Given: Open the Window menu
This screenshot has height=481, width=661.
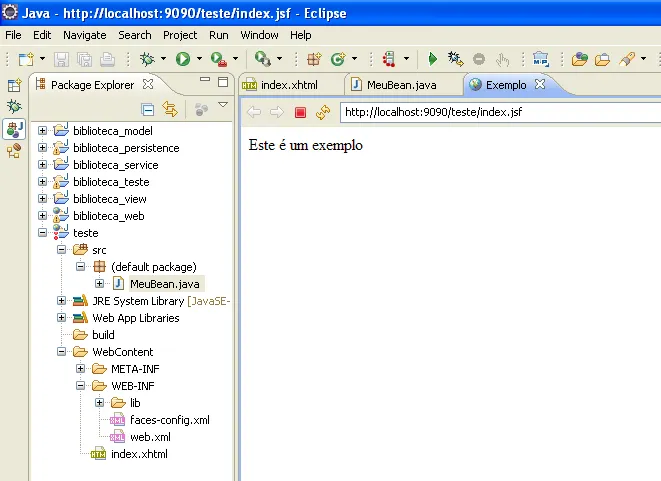Looking at the screenshot, I should 259,35.
